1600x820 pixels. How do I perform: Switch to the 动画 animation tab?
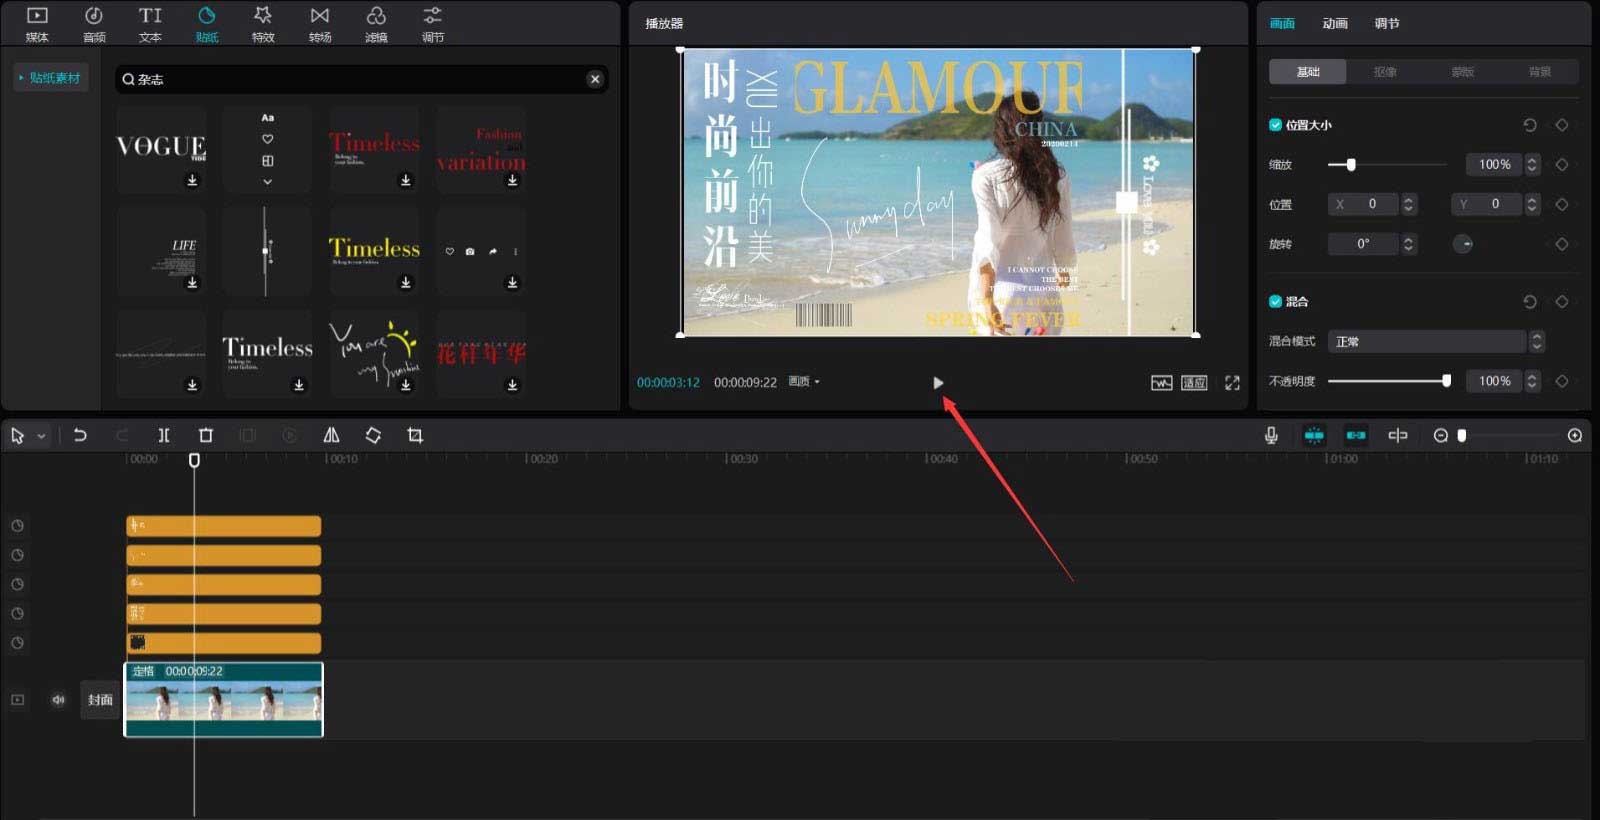[1335, 23]
